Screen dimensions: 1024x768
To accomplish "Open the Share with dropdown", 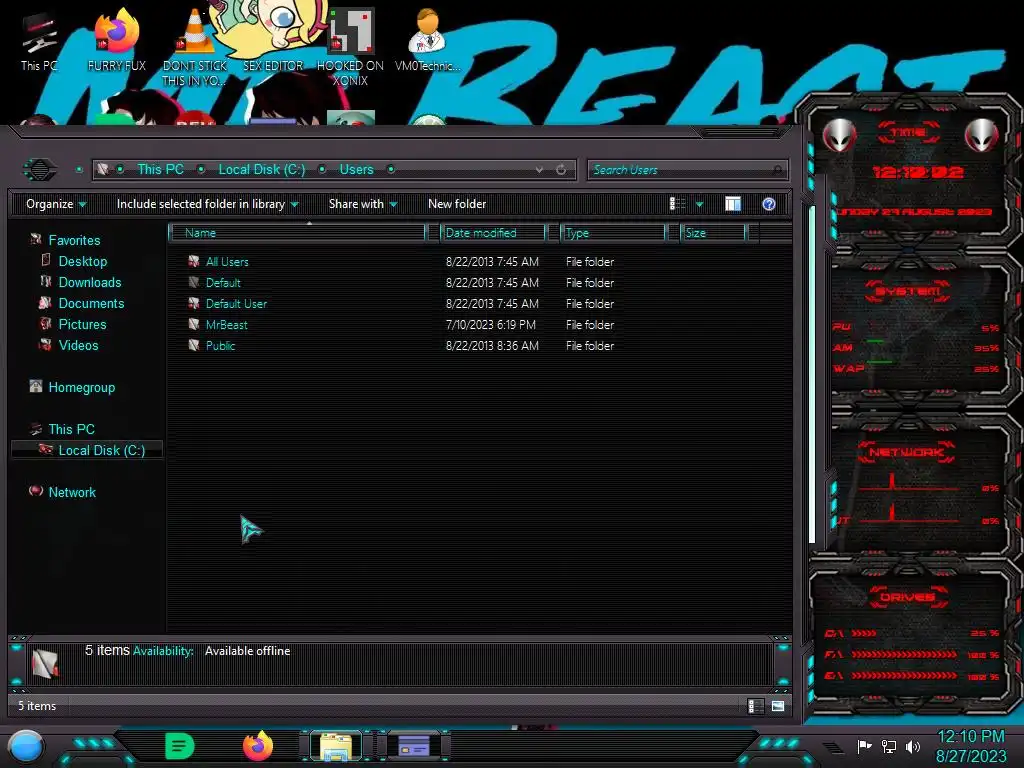I will point(362,204).
